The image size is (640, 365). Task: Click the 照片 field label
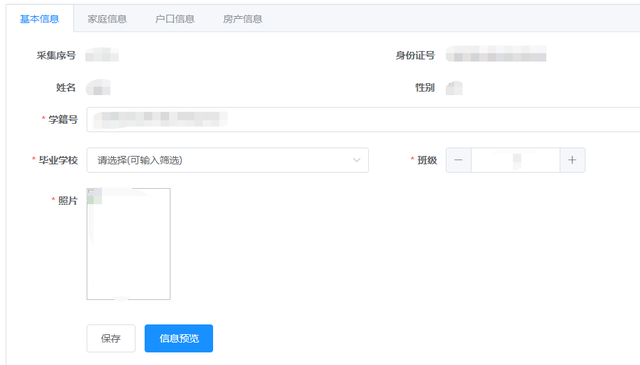[x=68, y=200]
